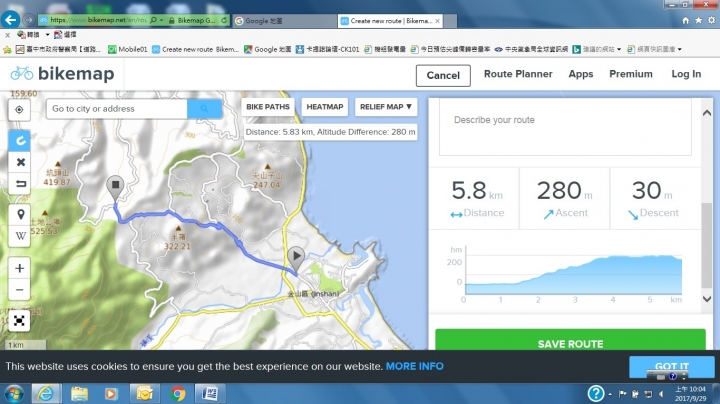Show hidden system tray icons arrow
The image size is (720, 404).
click(610, 394)
